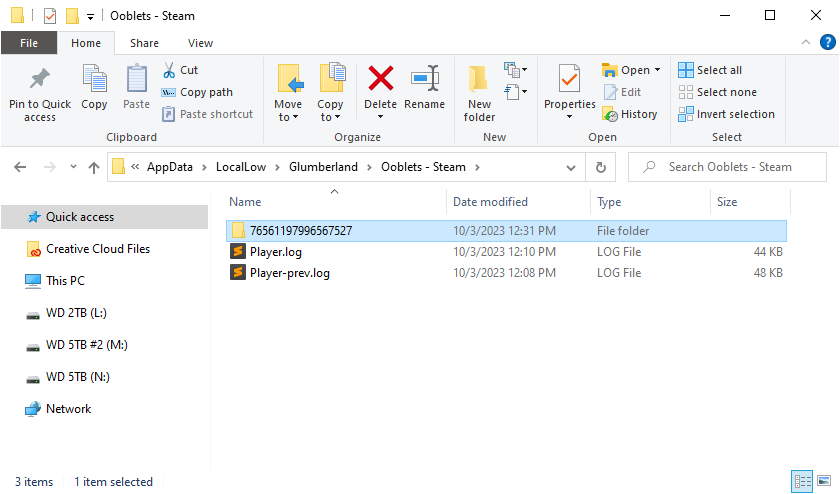The width and height of the screenshot is (840, 494).
Task: Expand the Properties dropdown arrow
Action: coord(569,117)
